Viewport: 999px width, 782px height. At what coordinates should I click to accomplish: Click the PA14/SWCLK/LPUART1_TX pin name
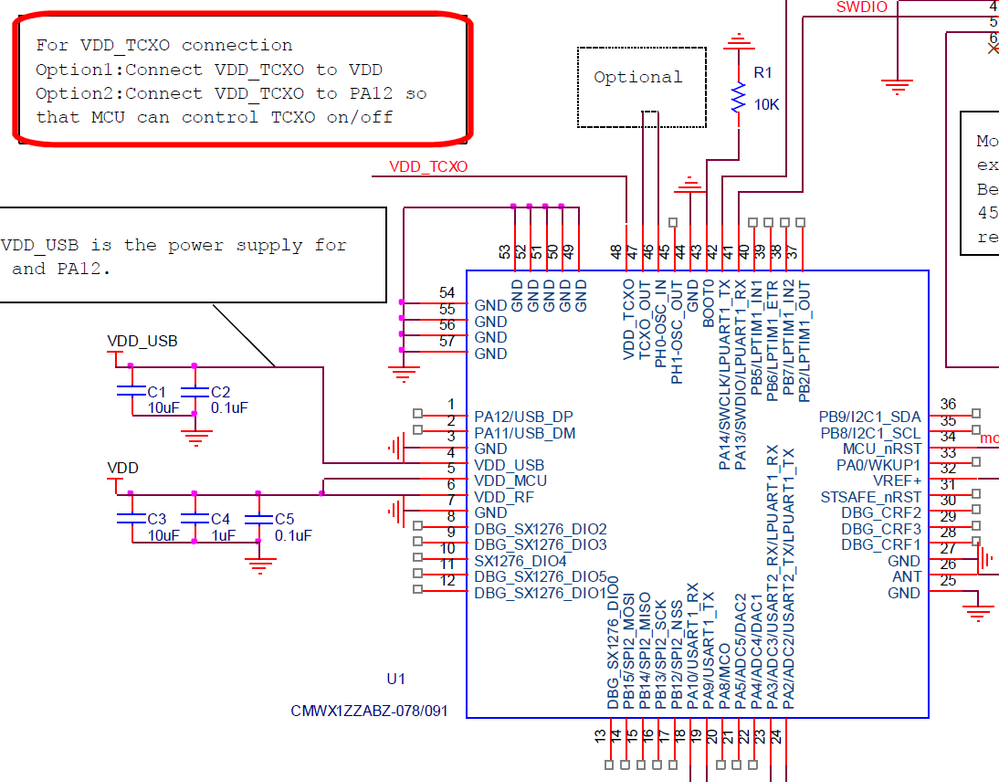click(x=724, y=374)
